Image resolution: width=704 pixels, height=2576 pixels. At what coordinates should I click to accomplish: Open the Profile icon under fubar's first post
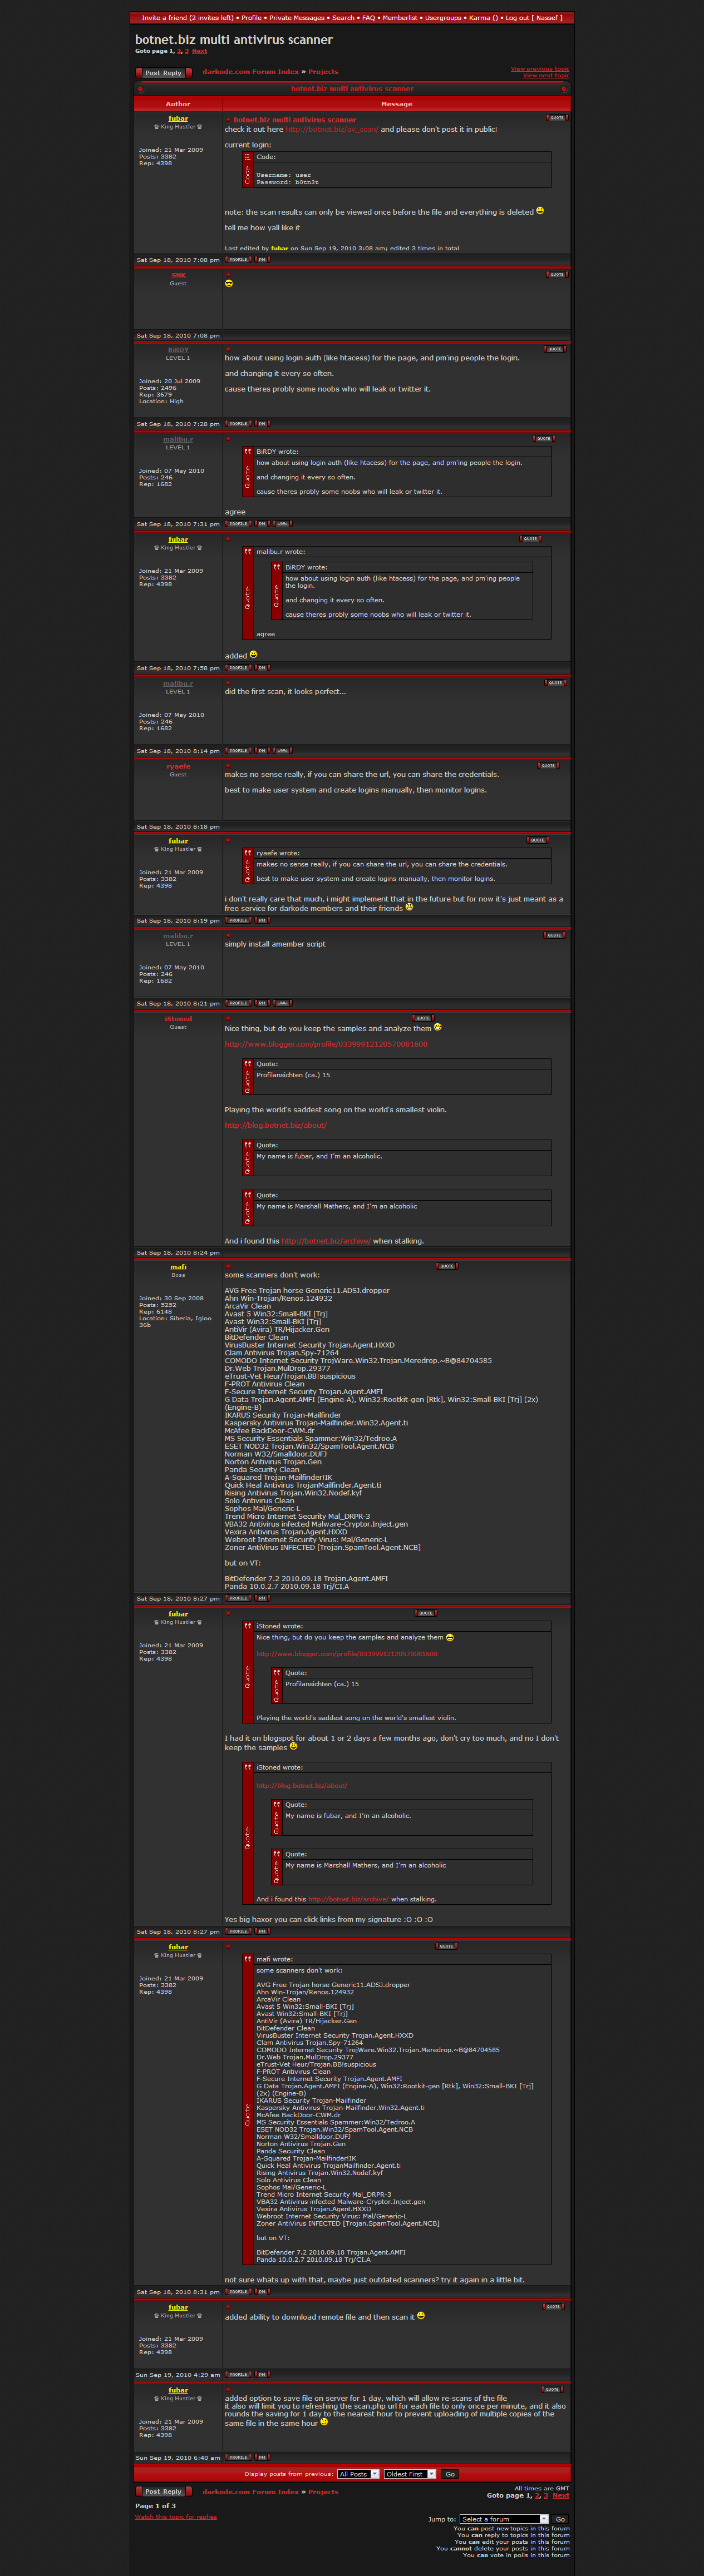point(238,259)
